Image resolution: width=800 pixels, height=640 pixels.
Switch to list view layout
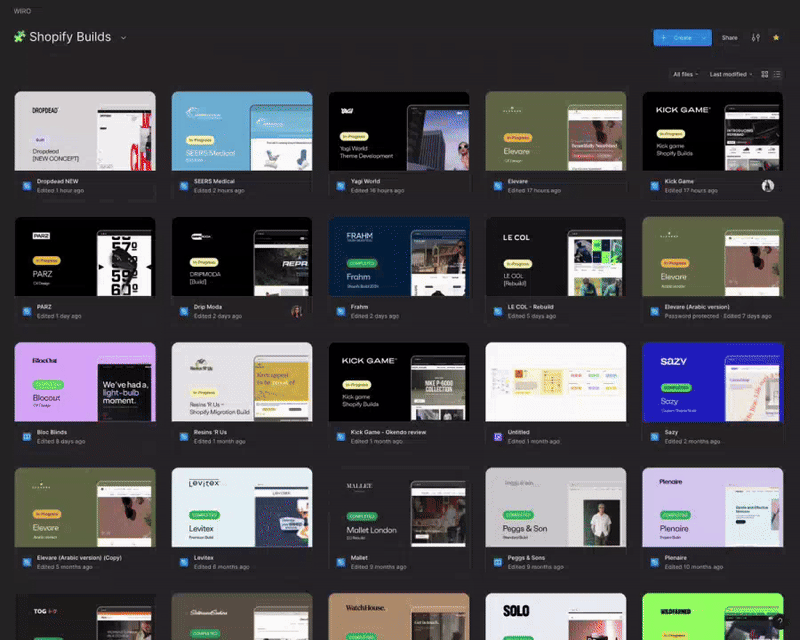(x=777, y=74)
